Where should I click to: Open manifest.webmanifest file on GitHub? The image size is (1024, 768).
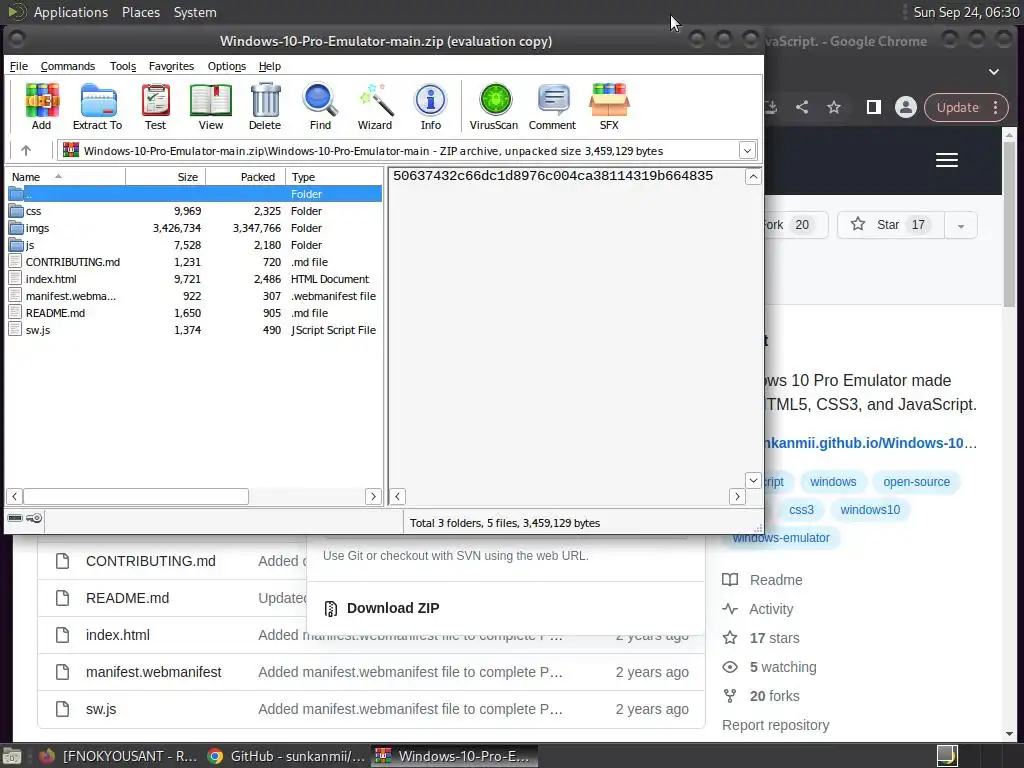point(153,672)
